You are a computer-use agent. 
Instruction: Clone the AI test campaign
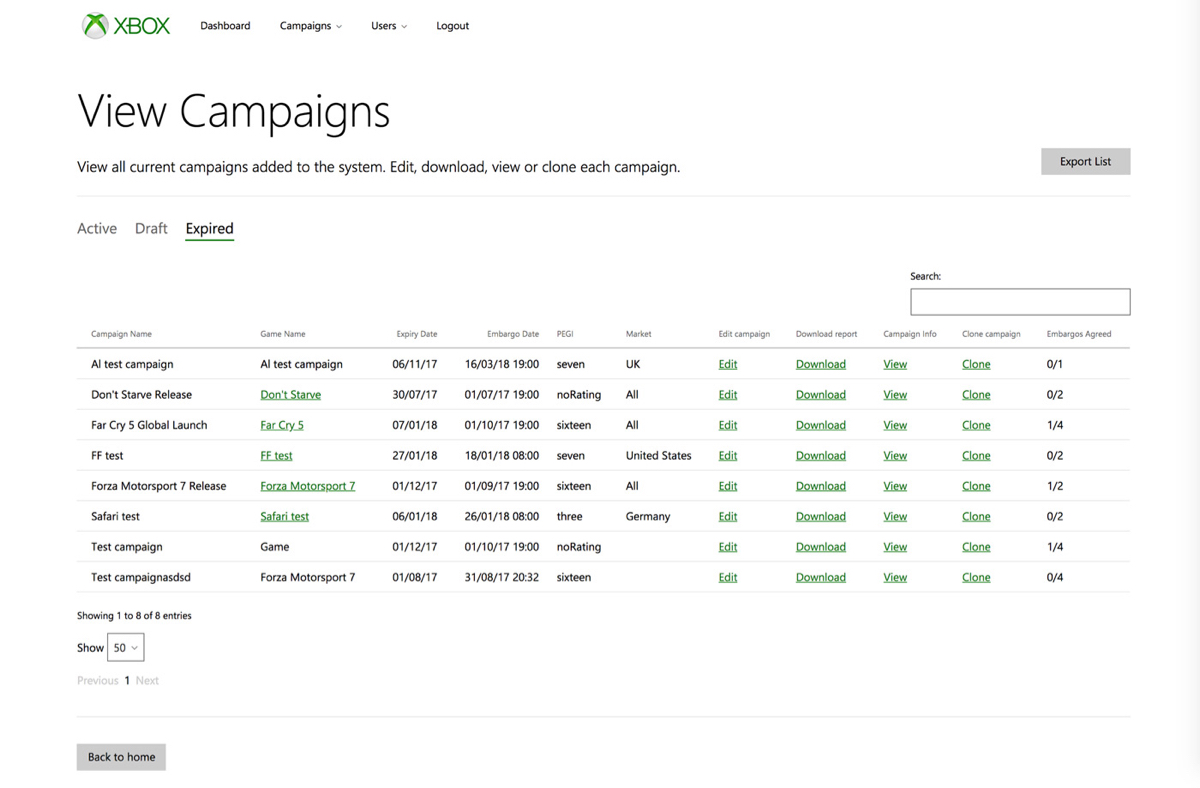click(975, 365)
